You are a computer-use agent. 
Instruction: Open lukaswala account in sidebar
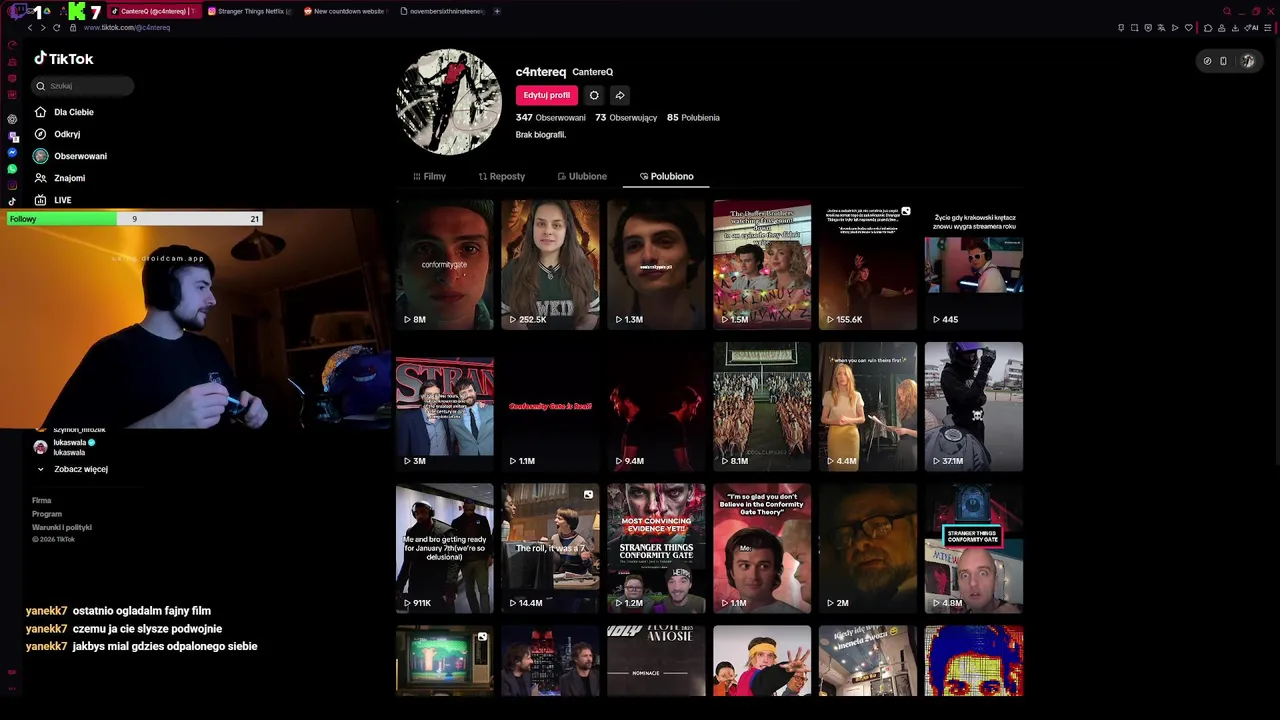tap(70, 447)
